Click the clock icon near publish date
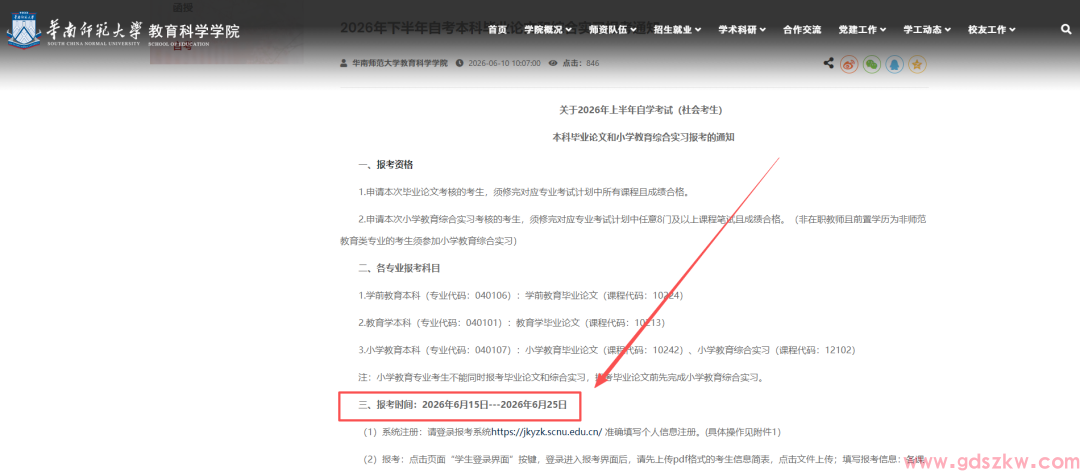The image size is (1080, 471). (x=459, y=63)
